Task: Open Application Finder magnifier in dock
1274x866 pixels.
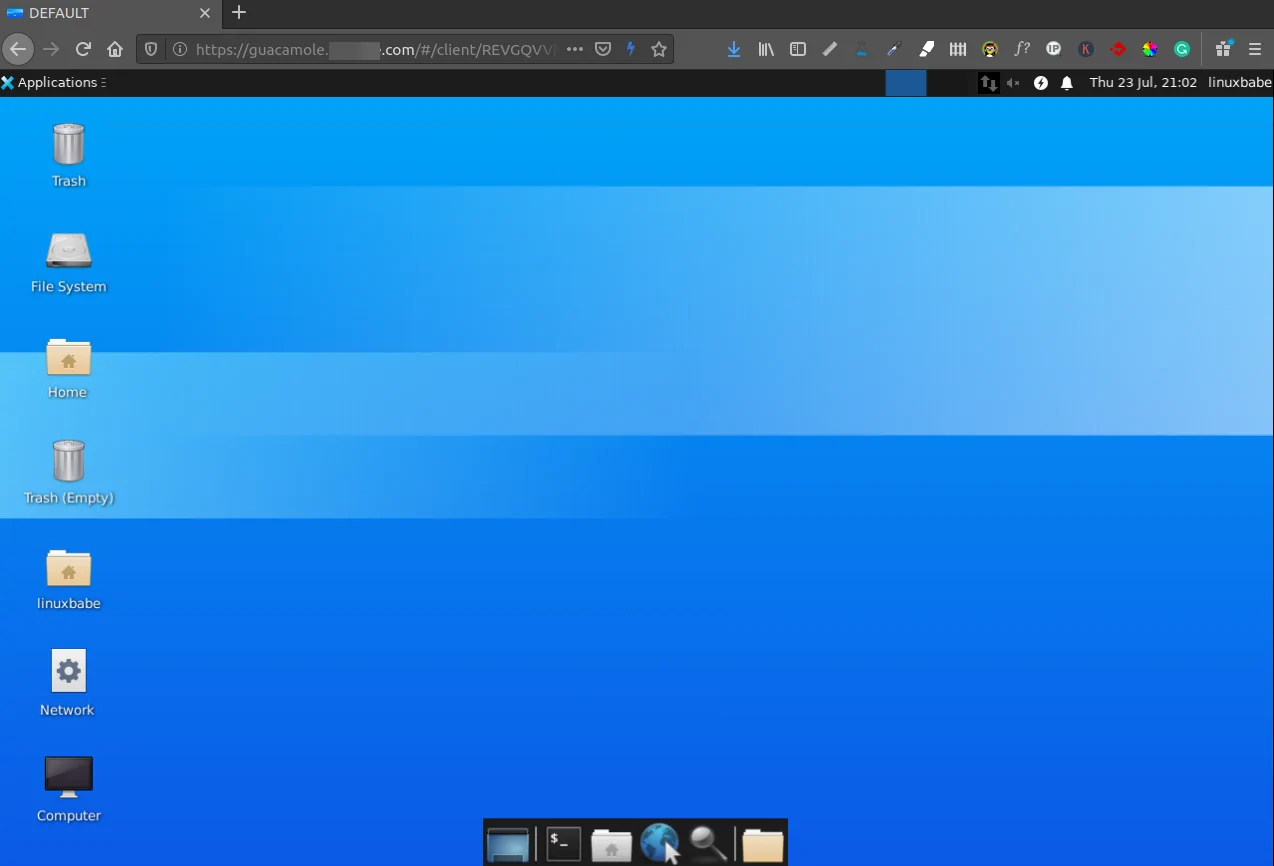Action: 708,843
